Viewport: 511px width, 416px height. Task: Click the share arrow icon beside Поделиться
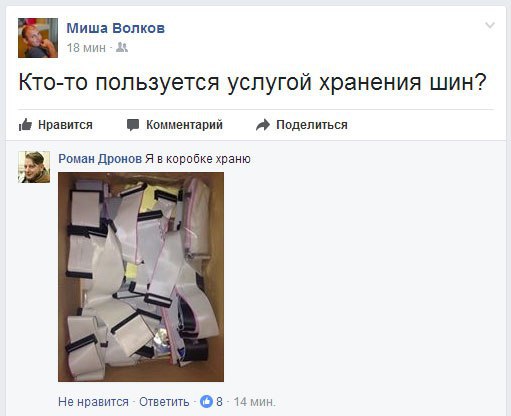(263, 125)
